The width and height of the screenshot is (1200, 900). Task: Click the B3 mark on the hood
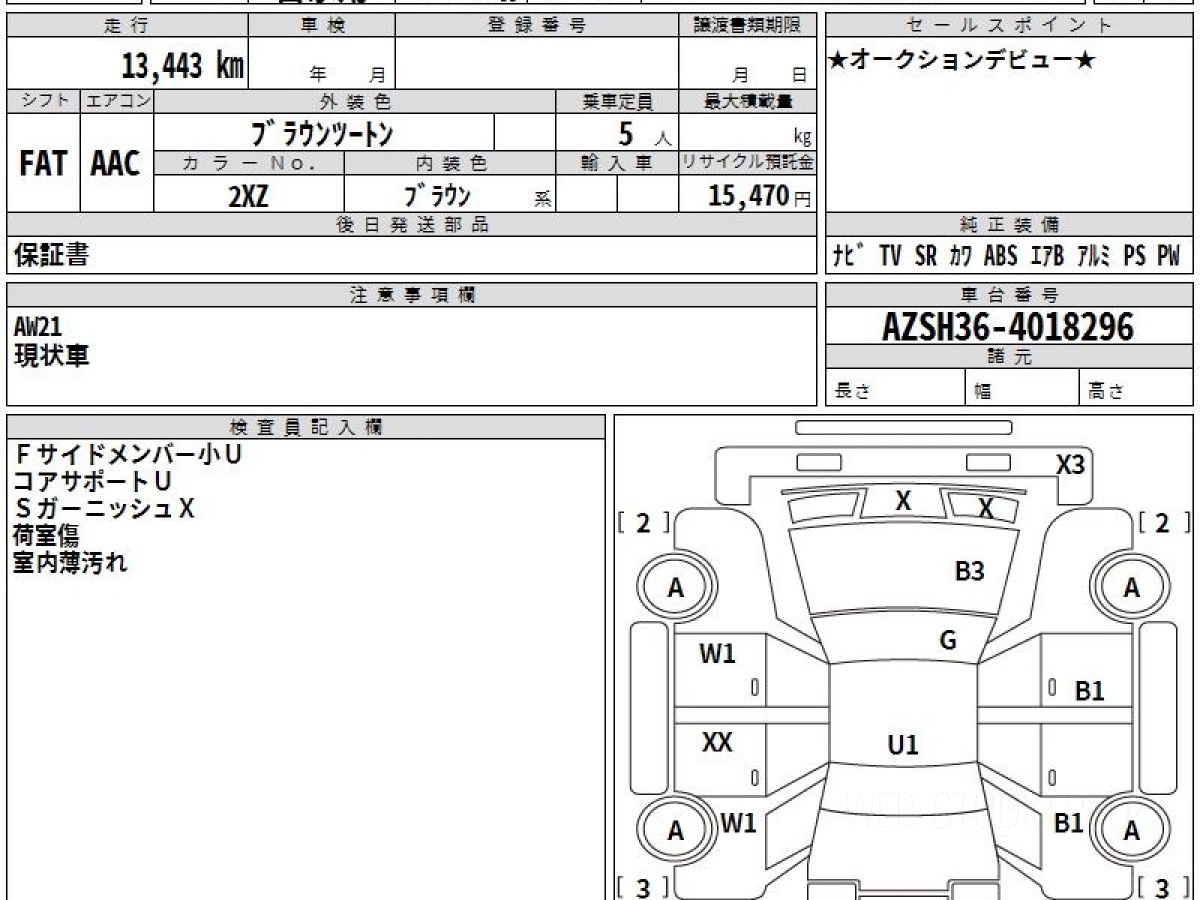pyautogui.click(x=969, y=571)
